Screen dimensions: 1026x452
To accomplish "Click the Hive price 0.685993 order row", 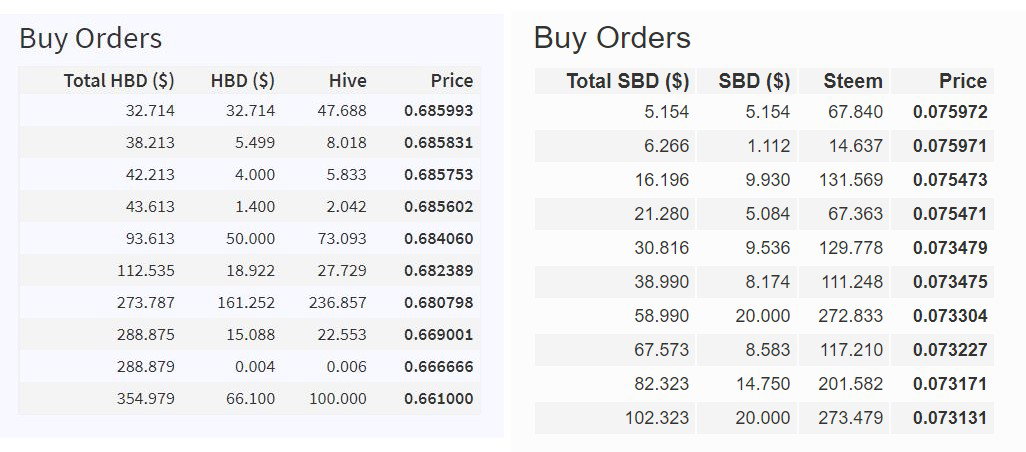I will pyautogui.click(x=249, y=111).
